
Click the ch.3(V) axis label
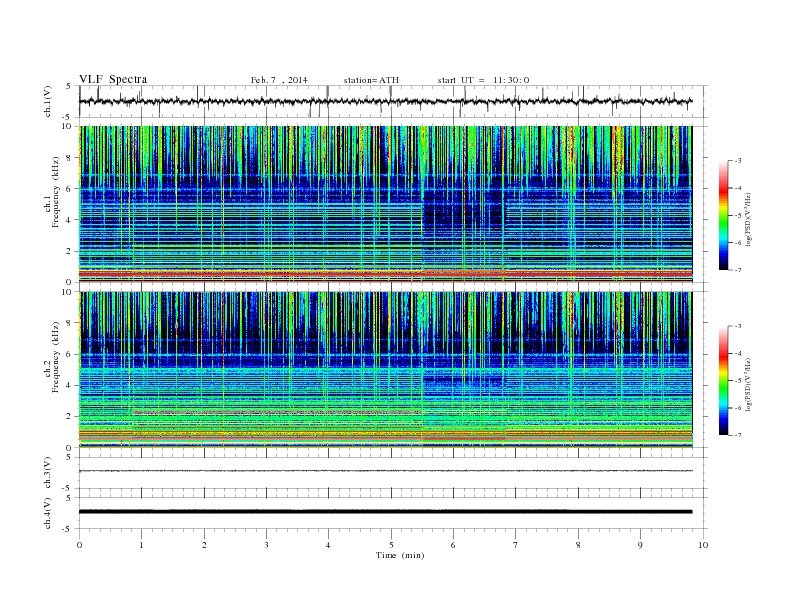[48, 473]
